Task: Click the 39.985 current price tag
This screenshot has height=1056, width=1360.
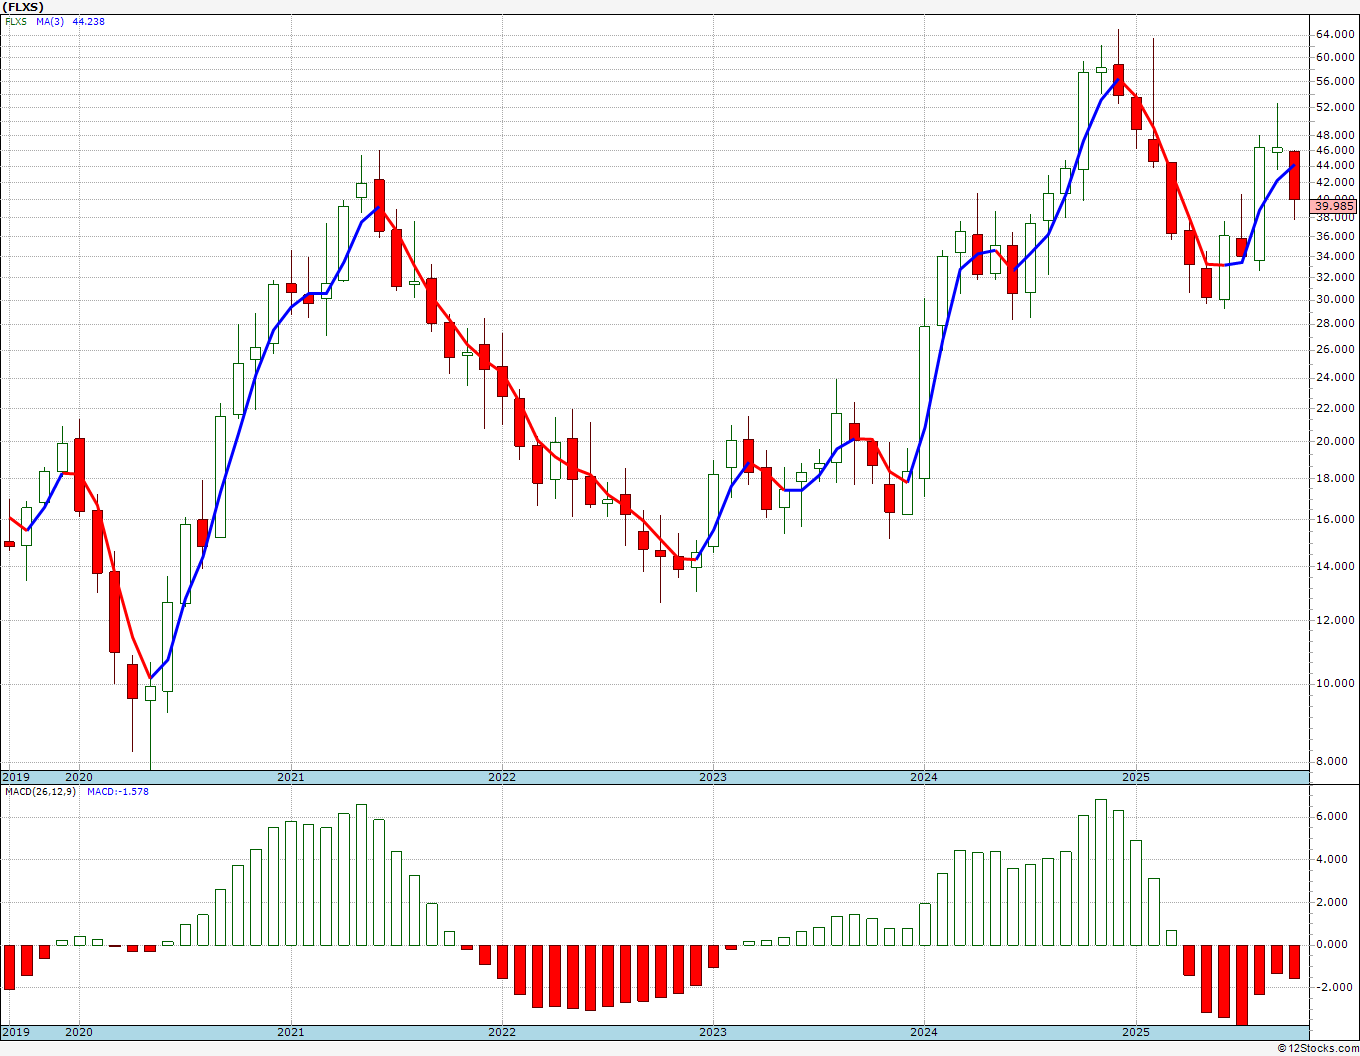Action: [1334, 206]
